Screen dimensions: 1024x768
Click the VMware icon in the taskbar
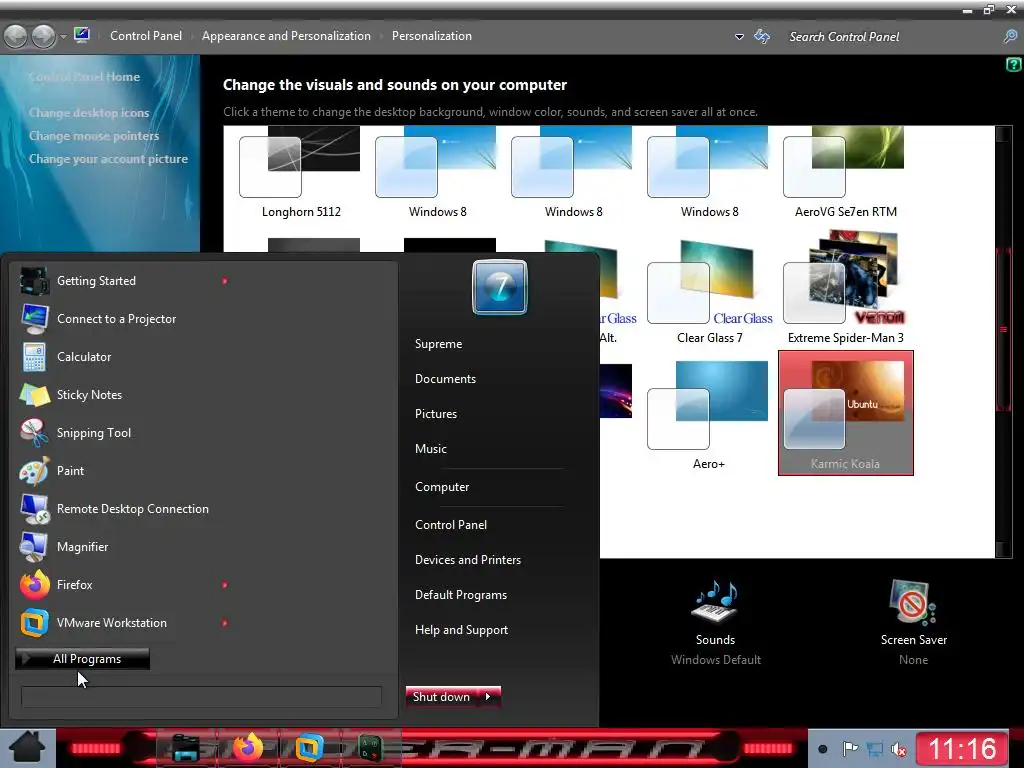coord(309,748)
